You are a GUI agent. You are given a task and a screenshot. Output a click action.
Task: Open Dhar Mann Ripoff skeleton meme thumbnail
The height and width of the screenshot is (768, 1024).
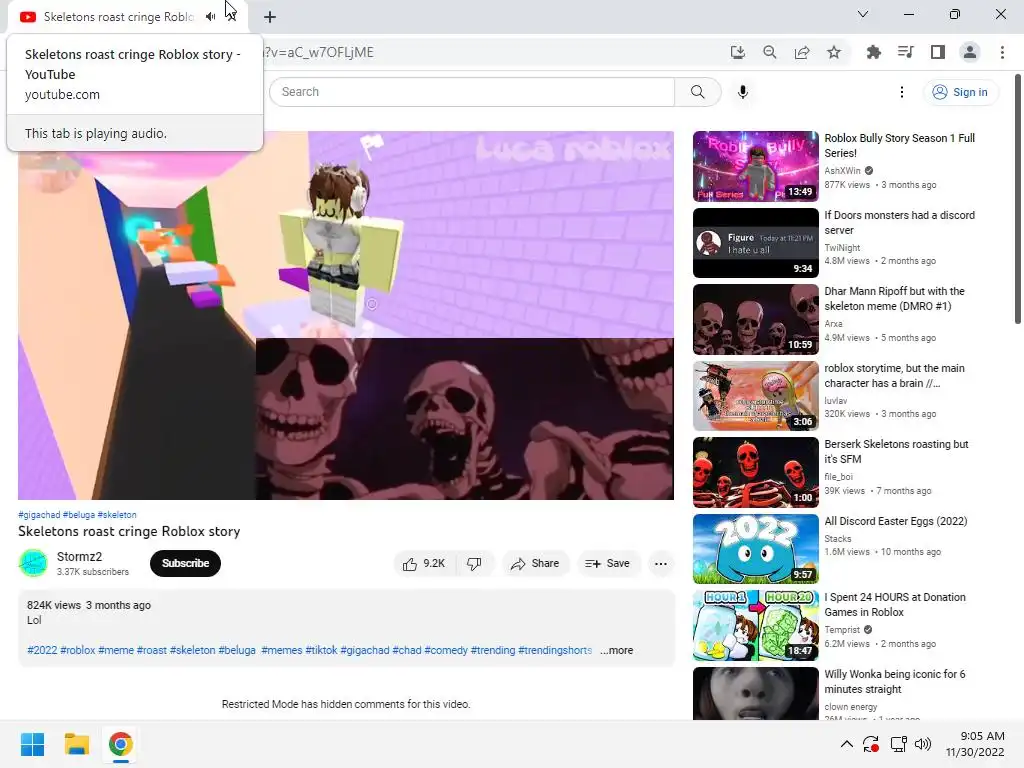(x=756, y=319)
